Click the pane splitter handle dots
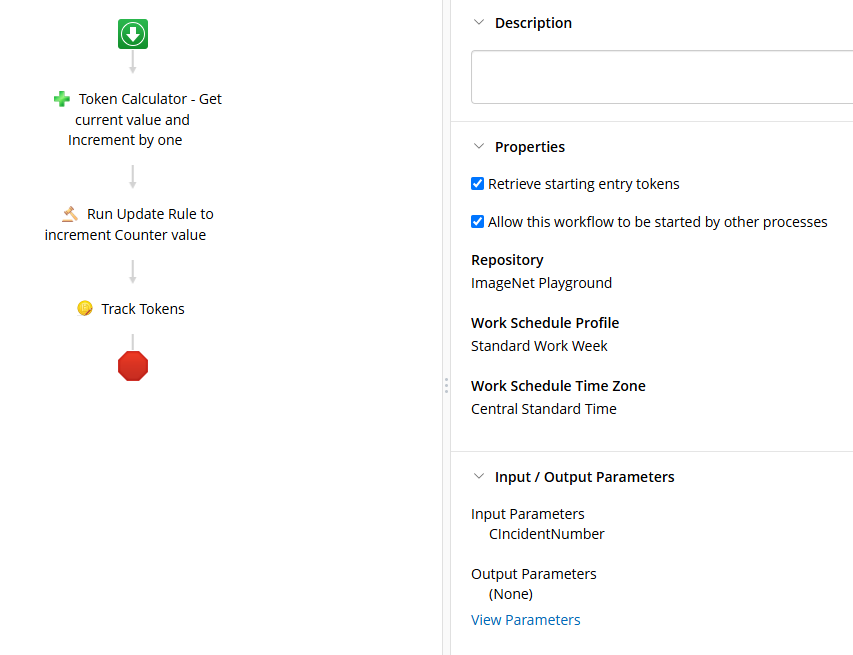Image resolution: width=853 pixels, height=655 pixels. 446,386
